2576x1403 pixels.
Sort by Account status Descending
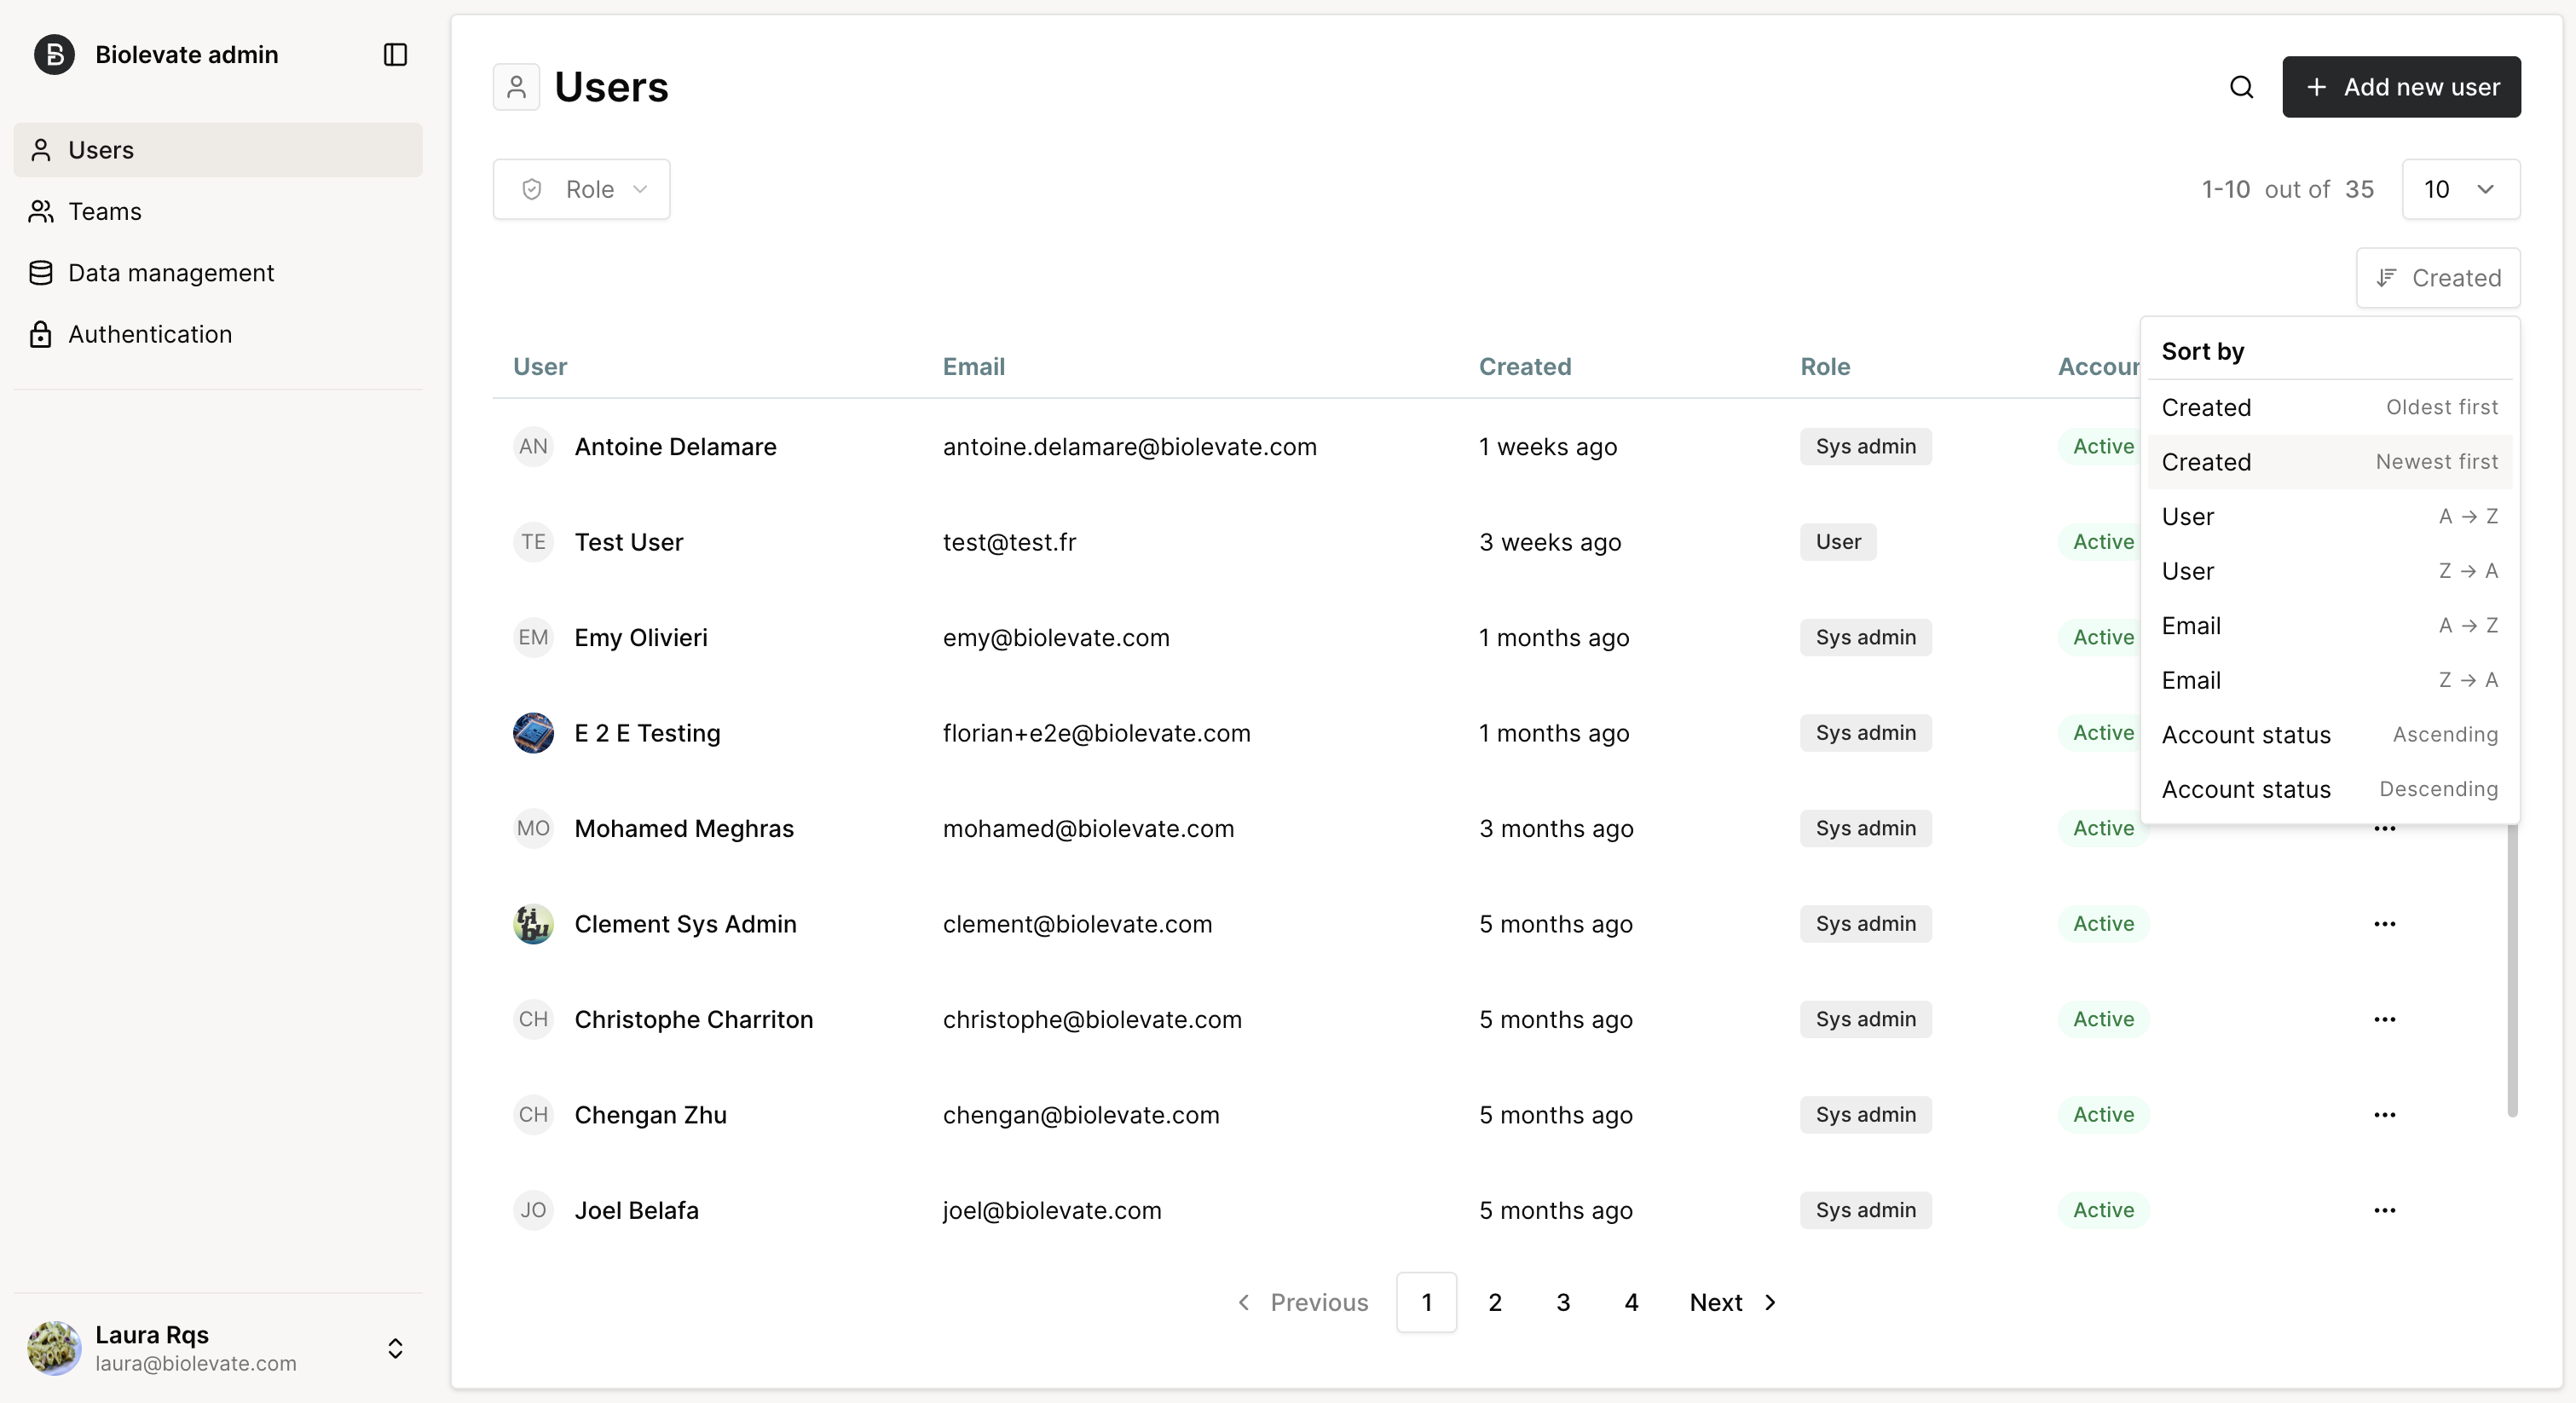coord(2329,789)
